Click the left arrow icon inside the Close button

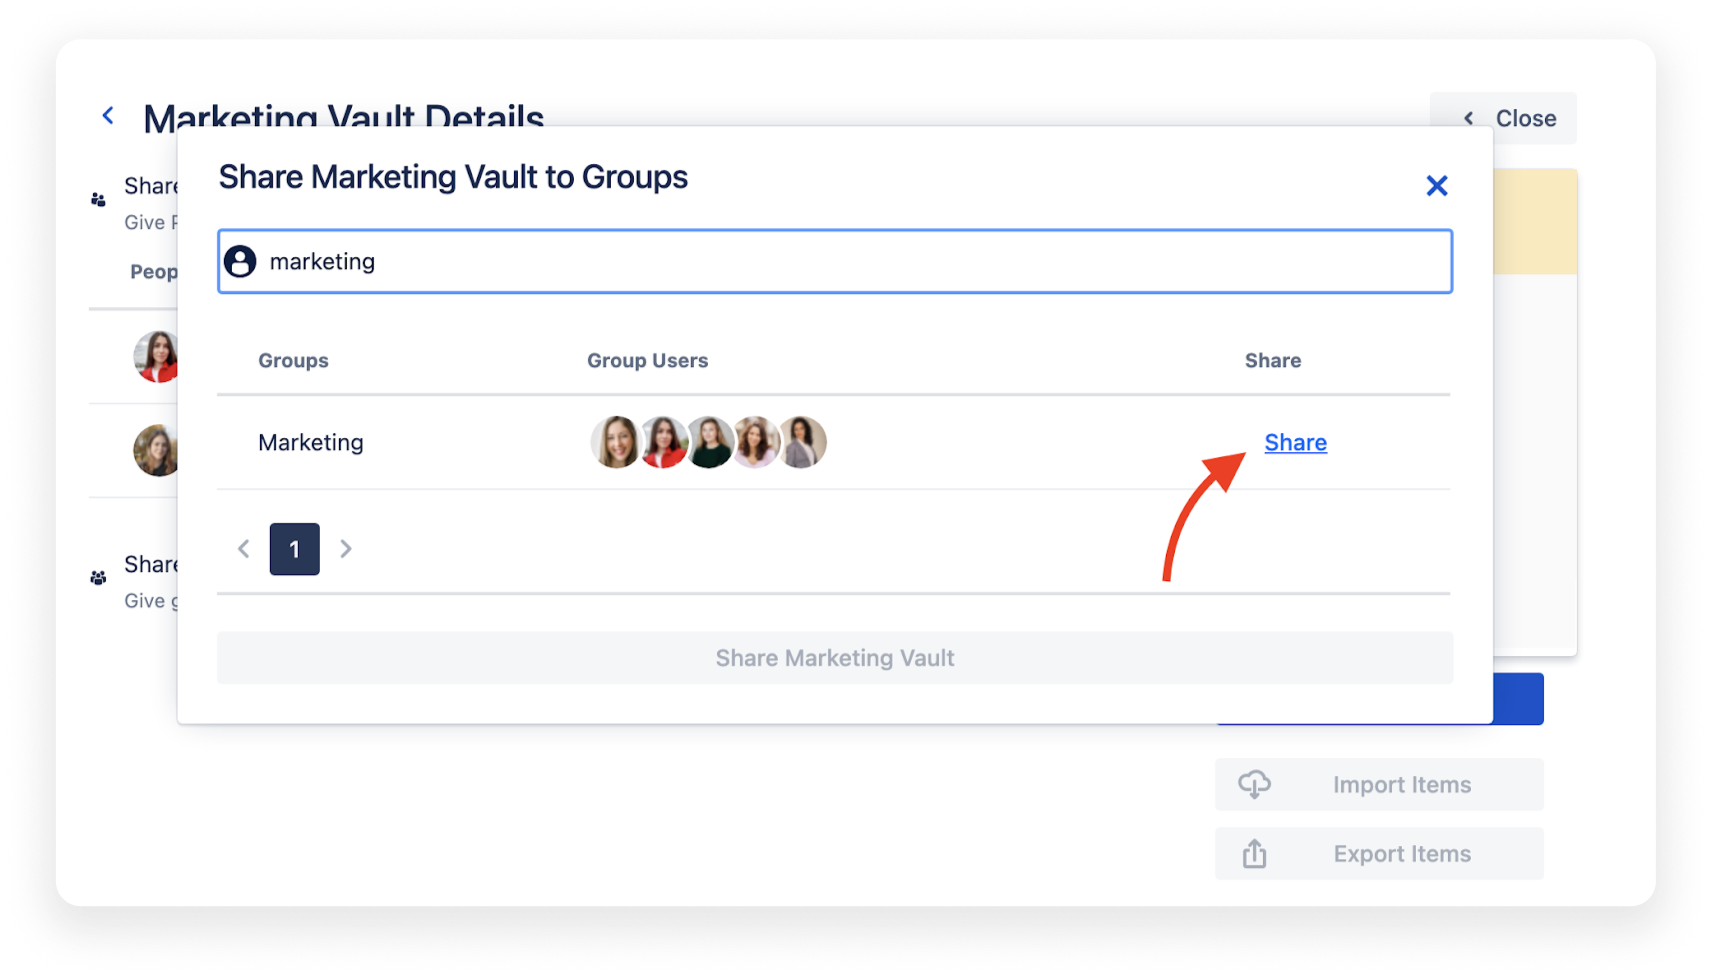pos(1467,118)
